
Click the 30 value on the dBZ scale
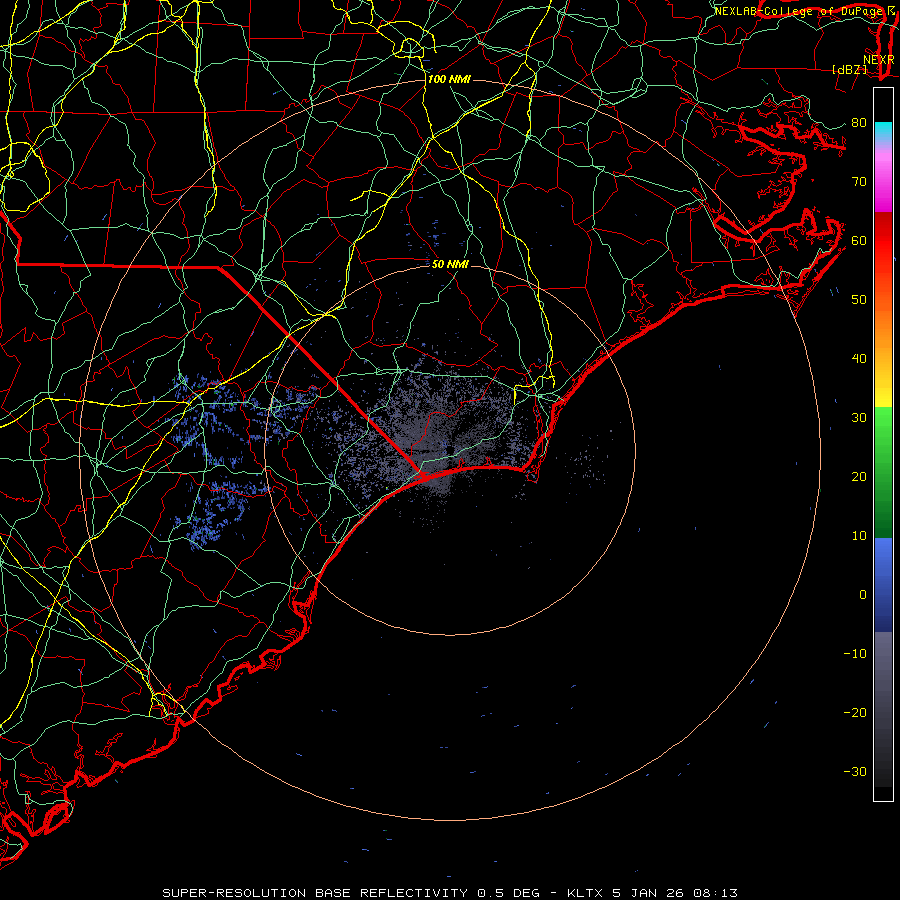(859, 417)
